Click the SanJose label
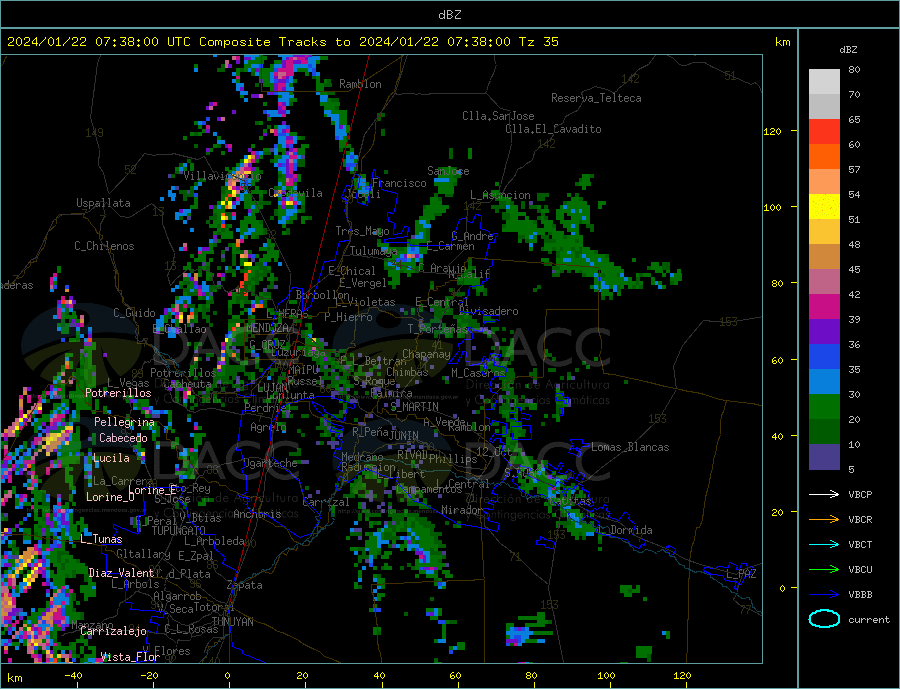 click(448, 171)
